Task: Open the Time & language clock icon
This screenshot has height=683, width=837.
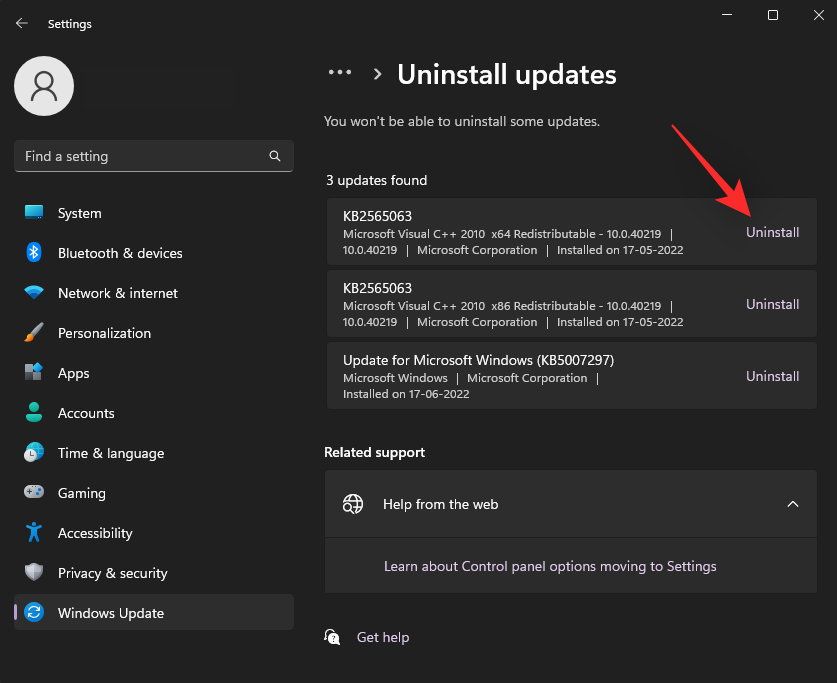Action: pos(33,453)
